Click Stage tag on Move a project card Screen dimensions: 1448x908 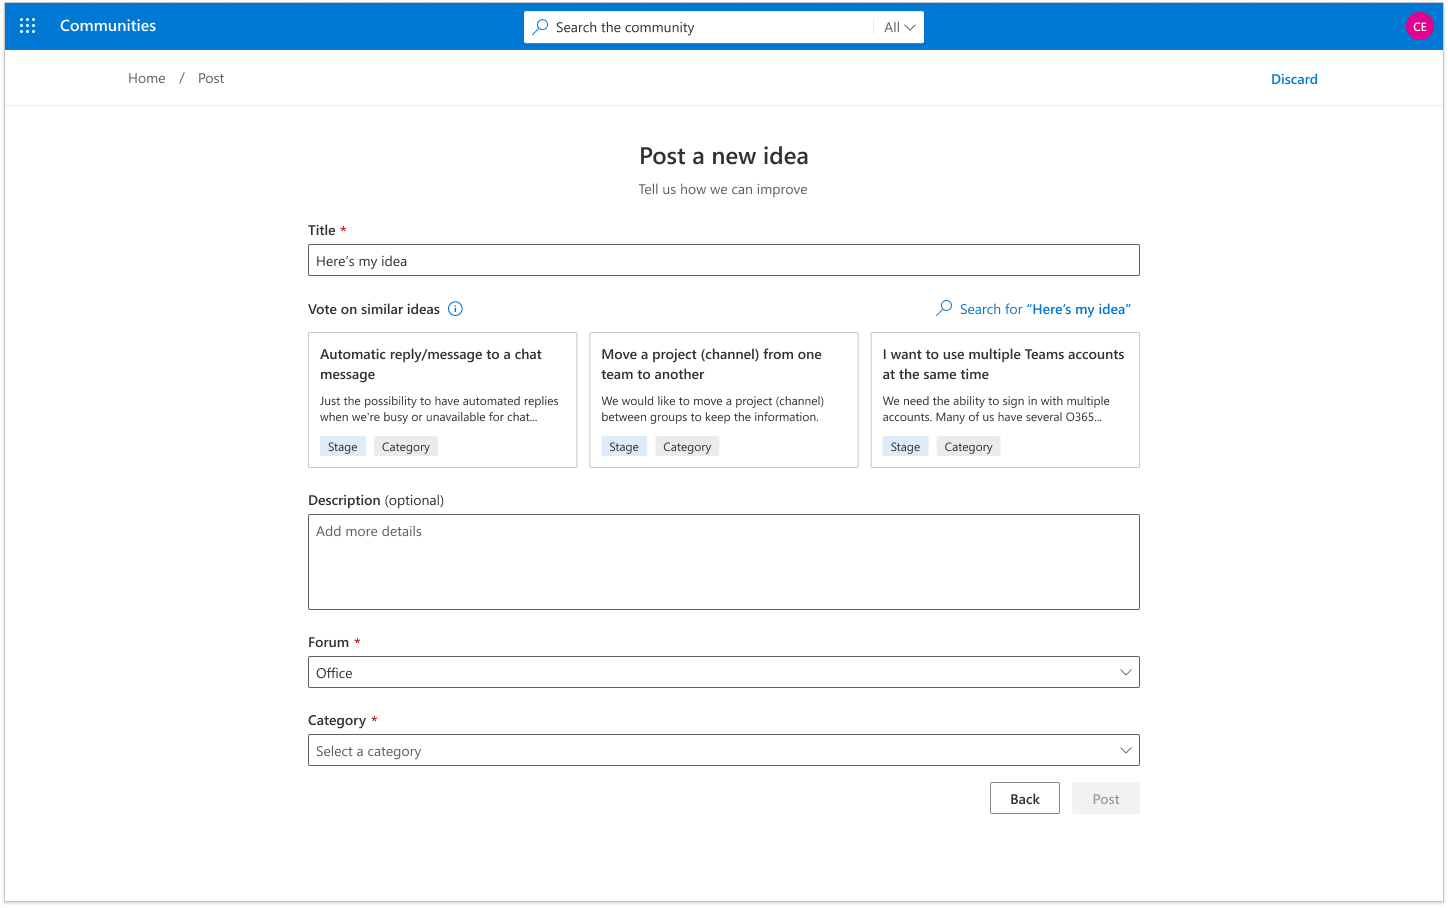click(x=624, y=447)
